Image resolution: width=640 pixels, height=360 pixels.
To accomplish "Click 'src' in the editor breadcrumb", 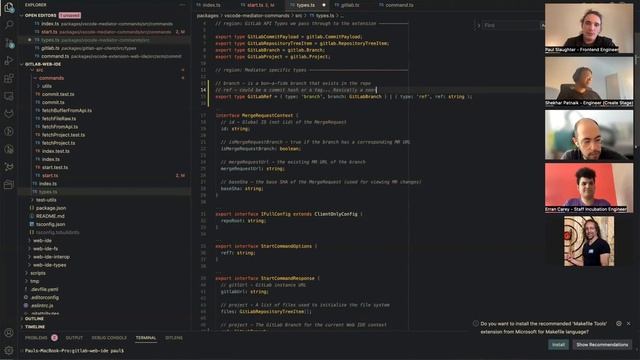I will [298, 16].
